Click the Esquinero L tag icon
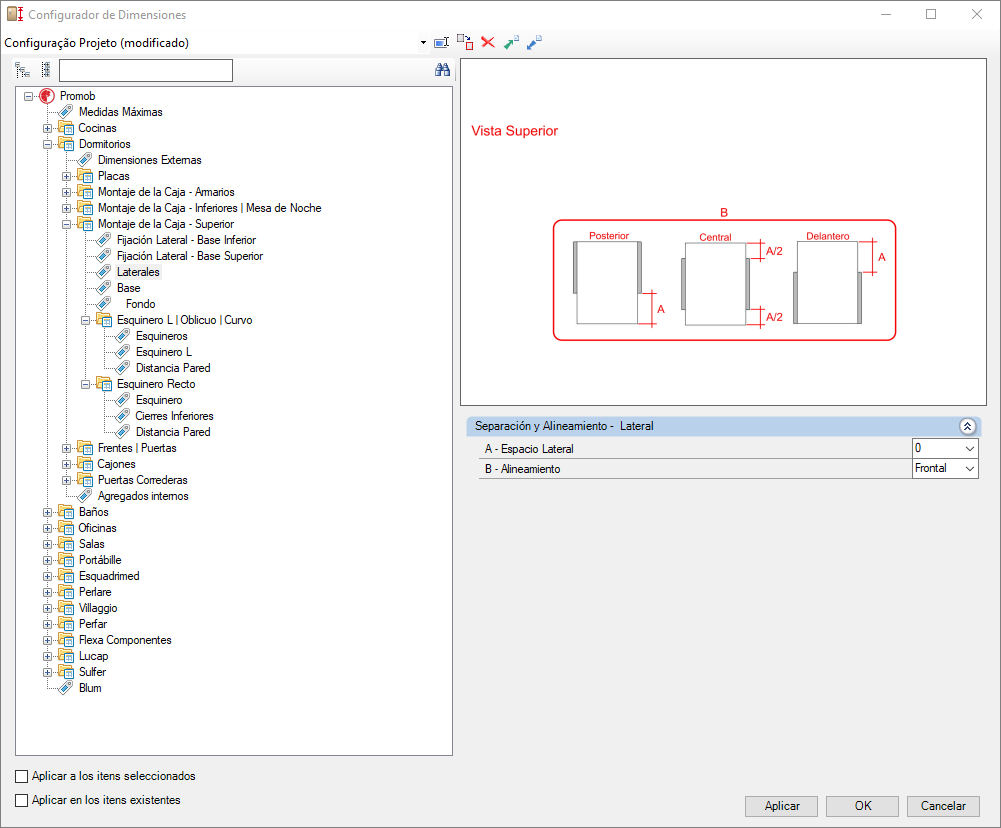1001x828 pixels. coord(123,352)
